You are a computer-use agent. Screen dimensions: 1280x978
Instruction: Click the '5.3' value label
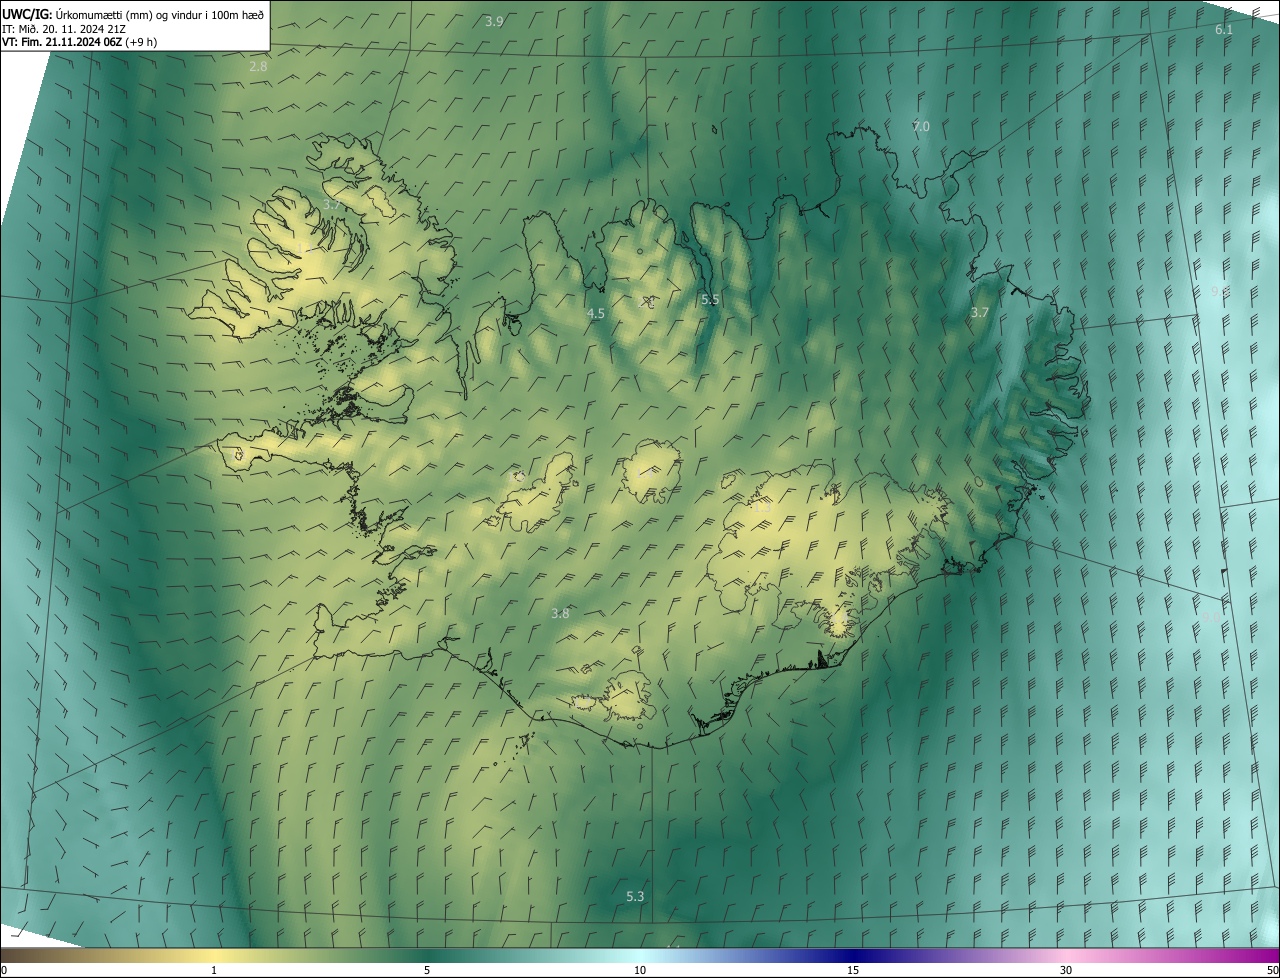point(635,896)
